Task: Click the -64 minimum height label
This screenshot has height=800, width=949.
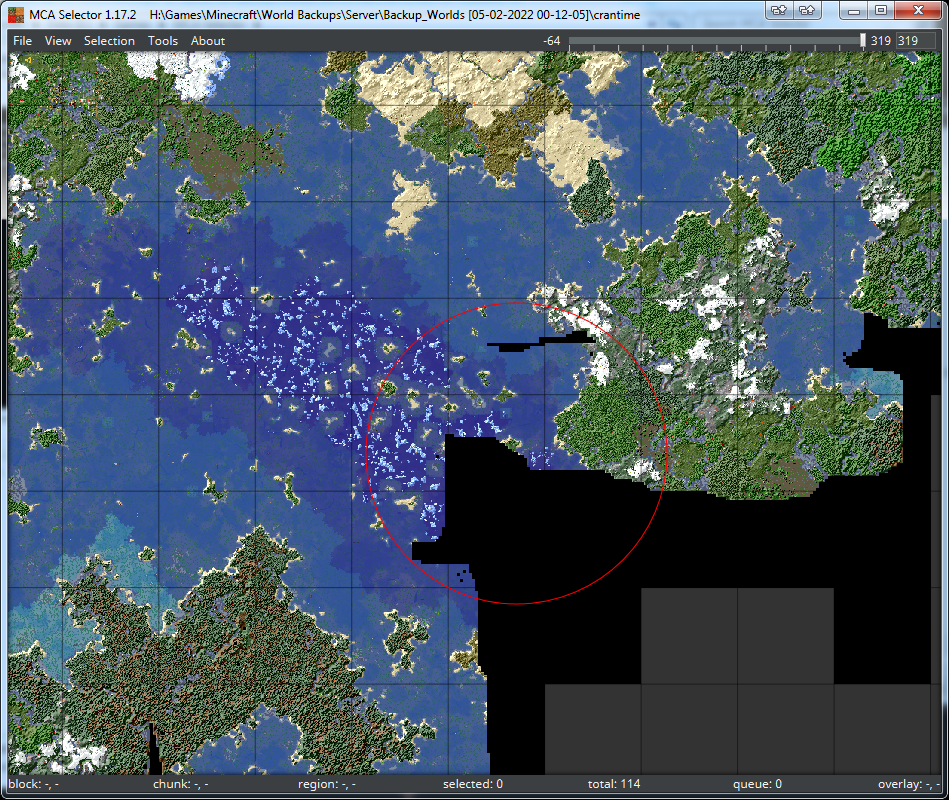Action: click(x=551, y=41)
